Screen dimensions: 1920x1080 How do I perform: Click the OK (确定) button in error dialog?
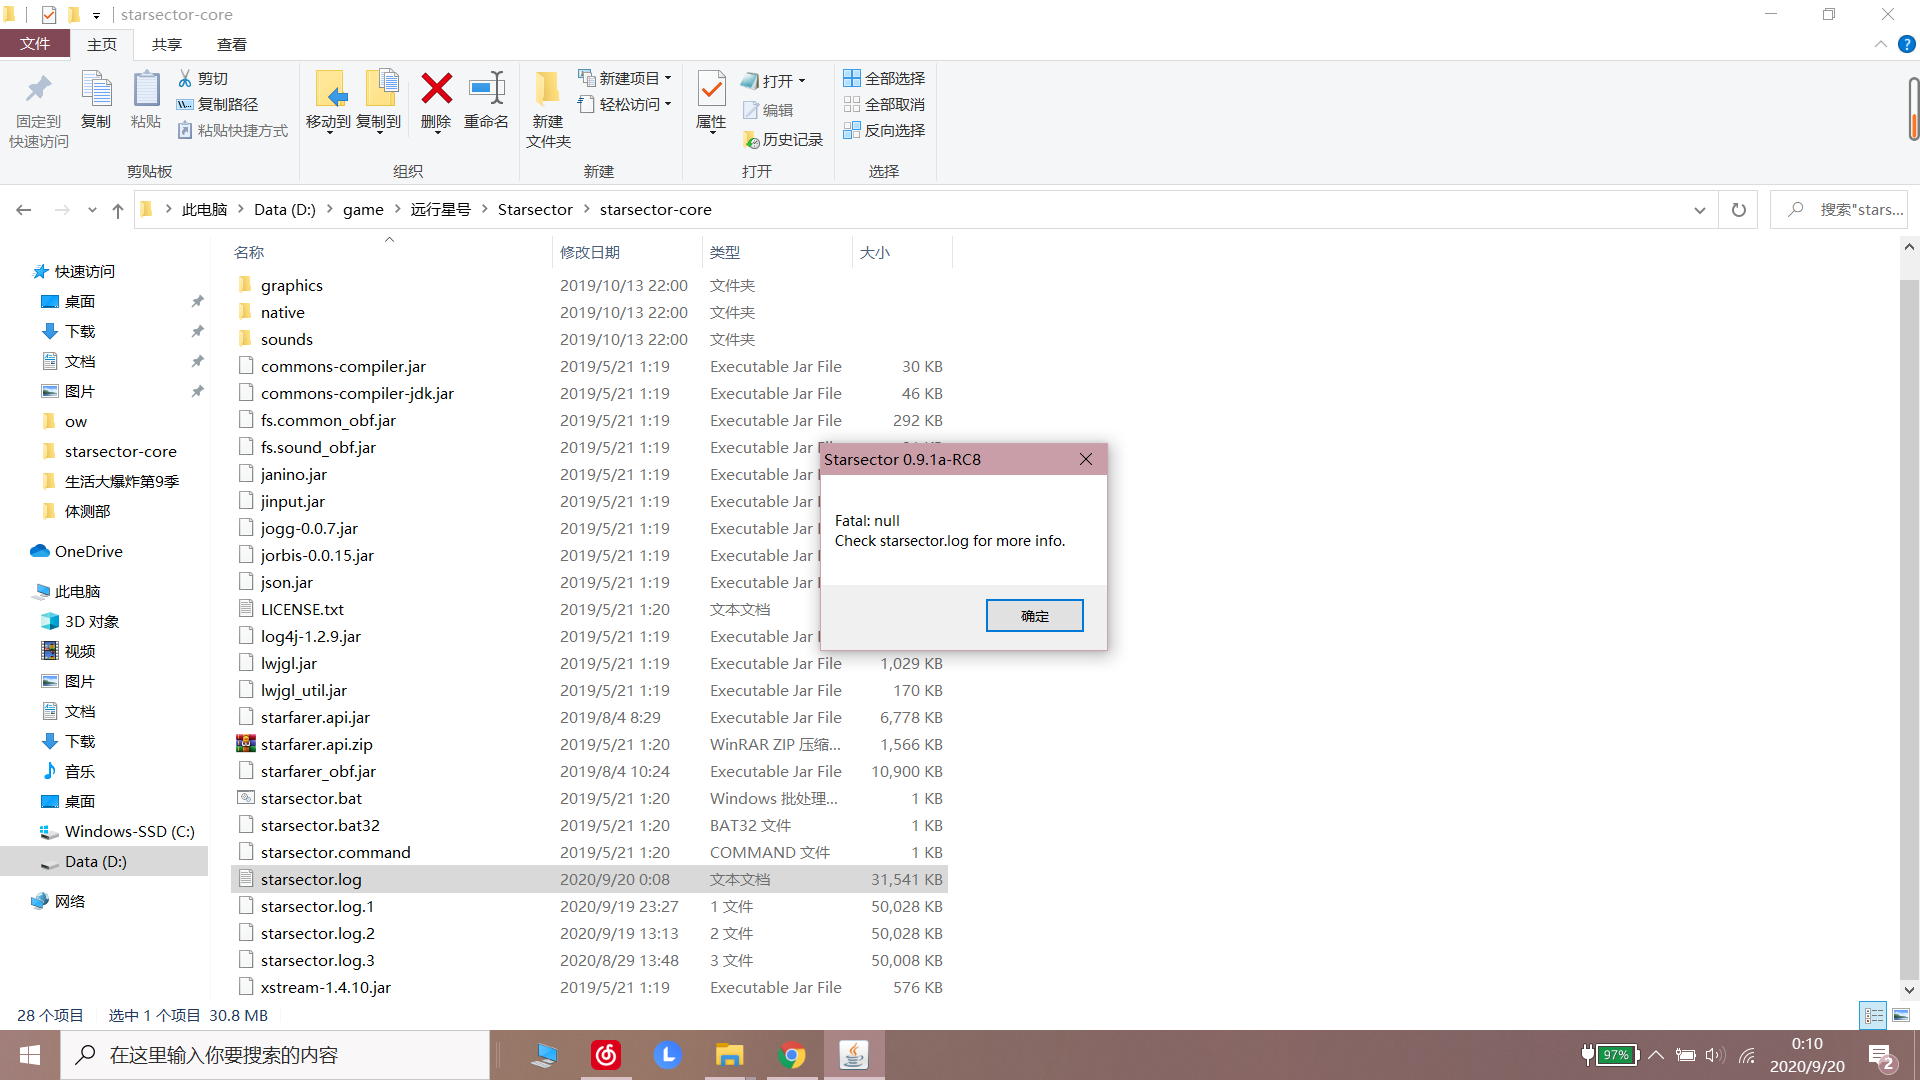(x=1034, y=616)
